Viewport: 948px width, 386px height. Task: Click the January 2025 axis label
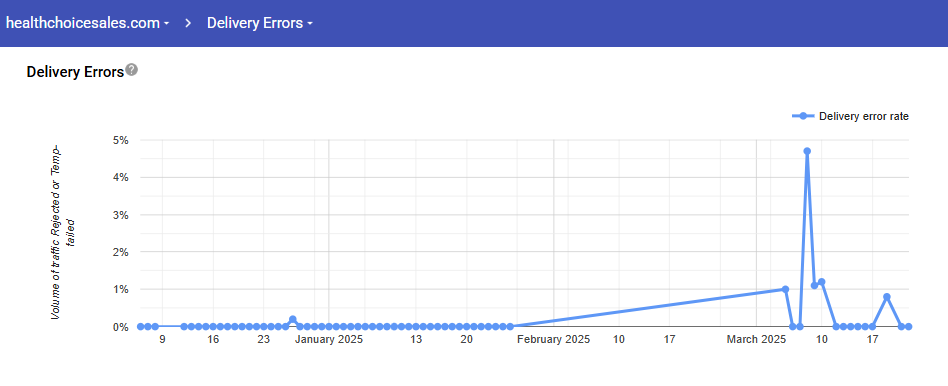328,340
